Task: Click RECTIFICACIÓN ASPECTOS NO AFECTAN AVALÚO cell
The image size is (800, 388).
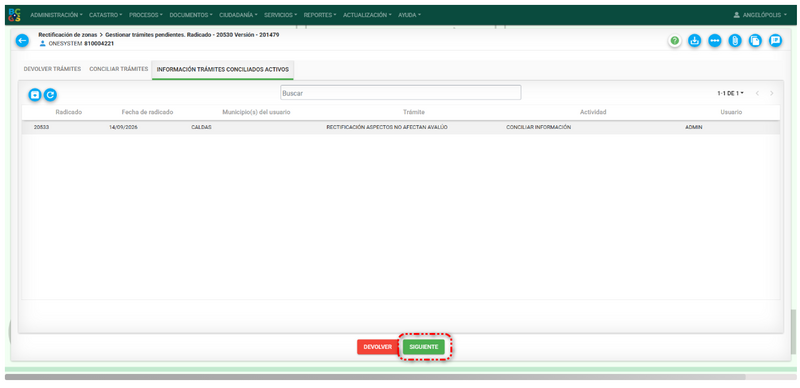Action: tap(387, 127)
